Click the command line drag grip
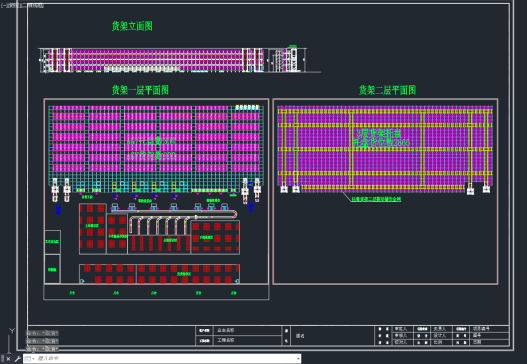The image size is (527, 364). click(x=3, y=359)
